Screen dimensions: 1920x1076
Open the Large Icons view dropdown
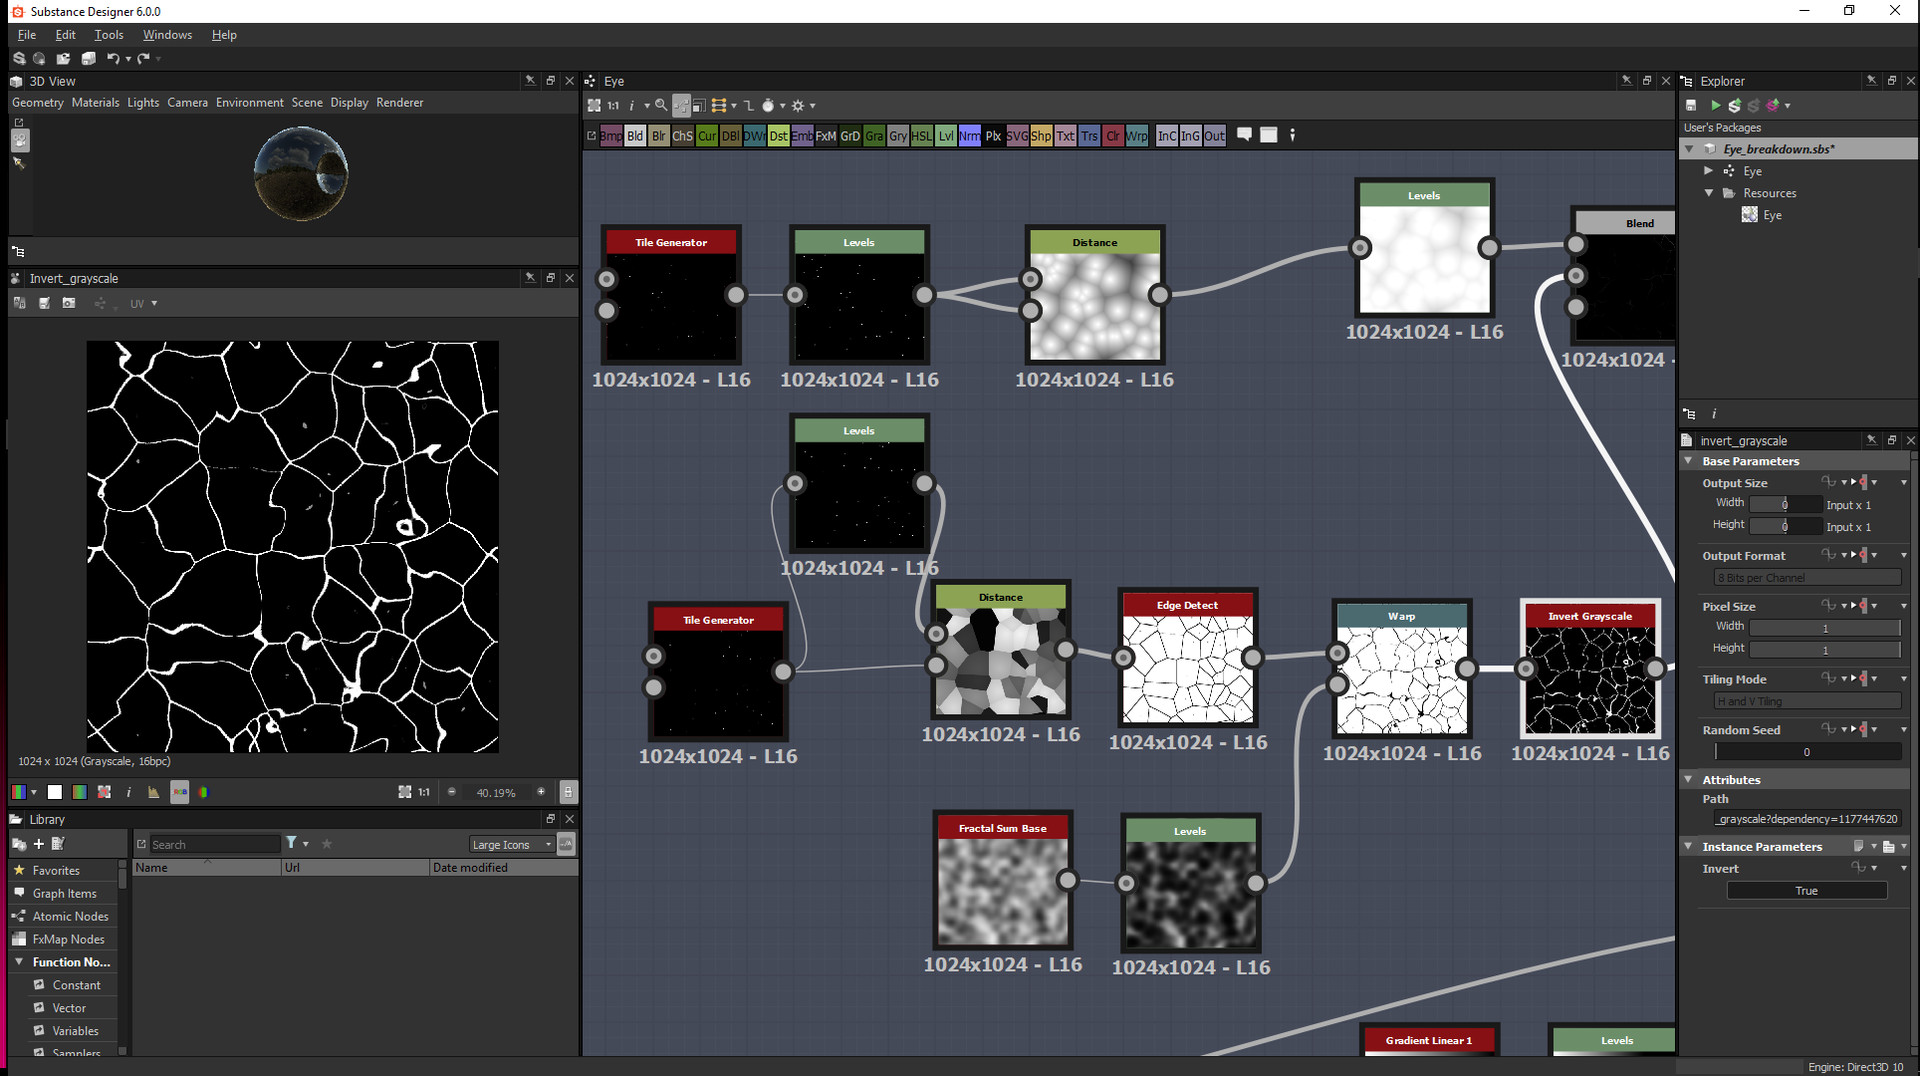click(x=511, y=845)
